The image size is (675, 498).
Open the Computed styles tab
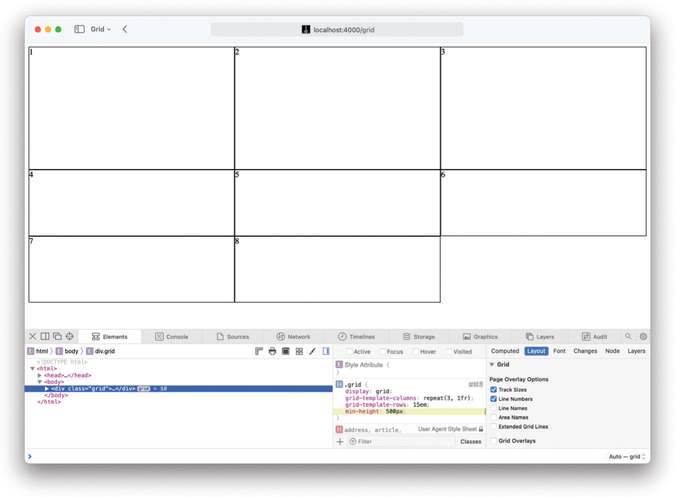(505, 351)
